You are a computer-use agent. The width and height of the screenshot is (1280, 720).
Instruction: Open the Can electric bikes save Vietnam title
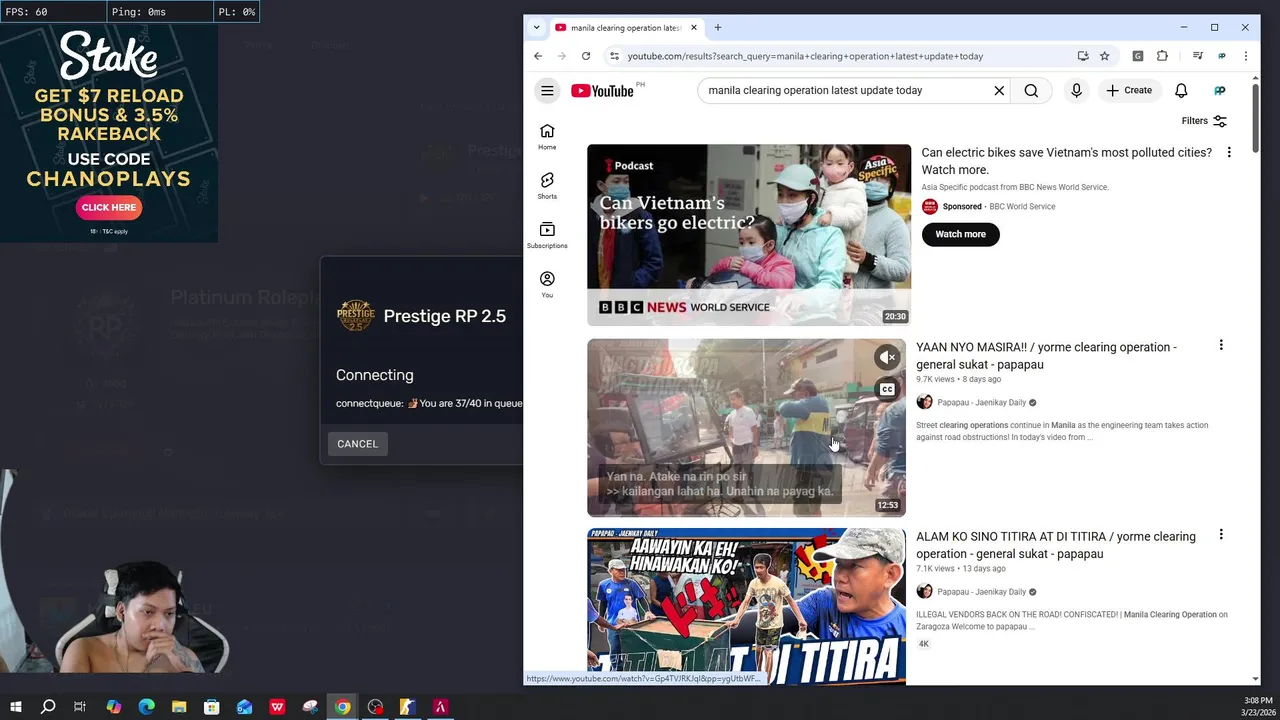tap(1066, 161)
